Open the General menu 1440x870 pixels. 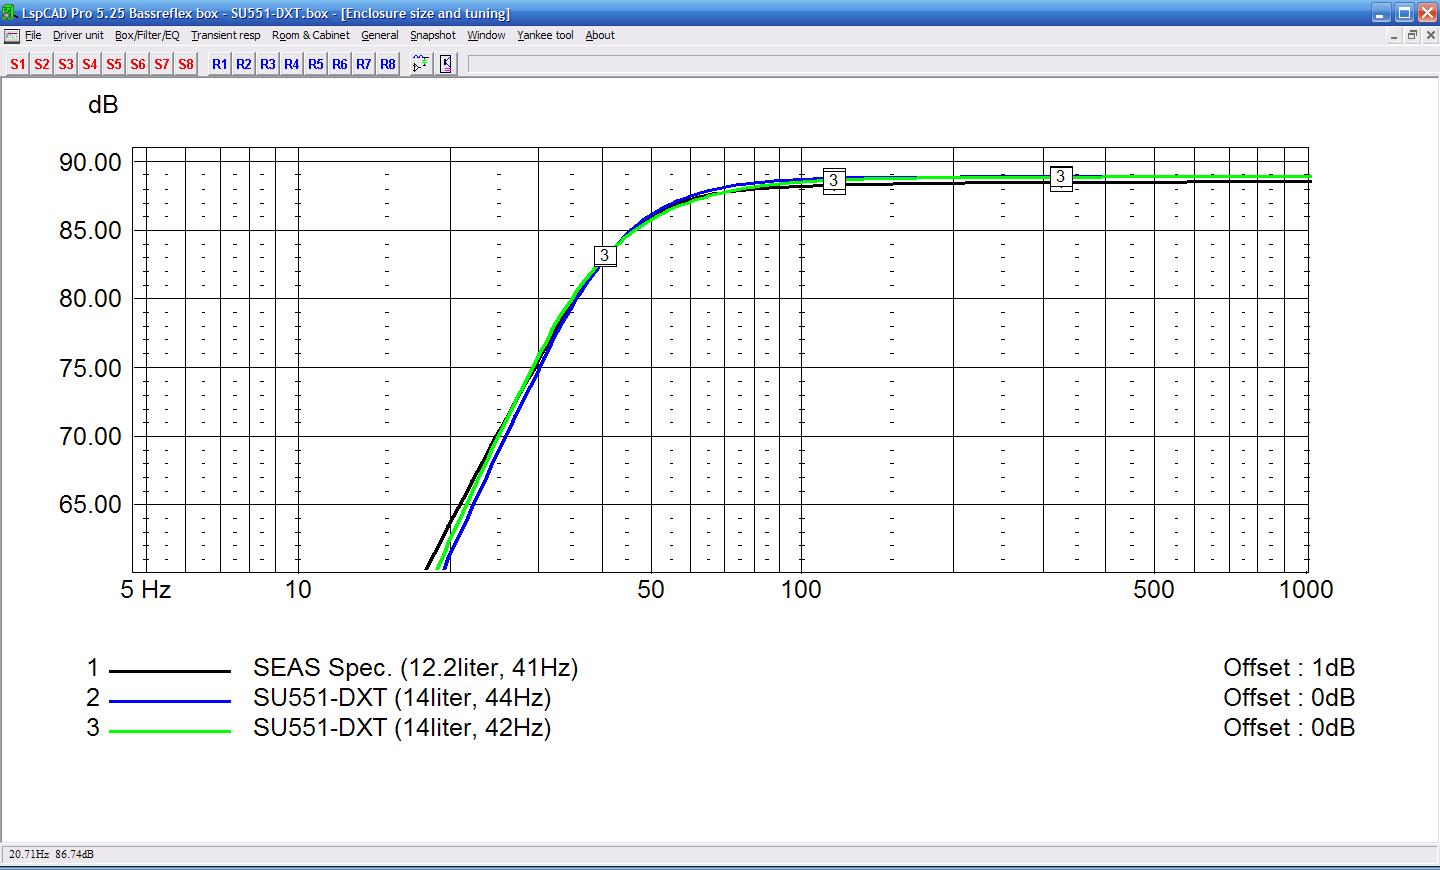tap(380, 35)
